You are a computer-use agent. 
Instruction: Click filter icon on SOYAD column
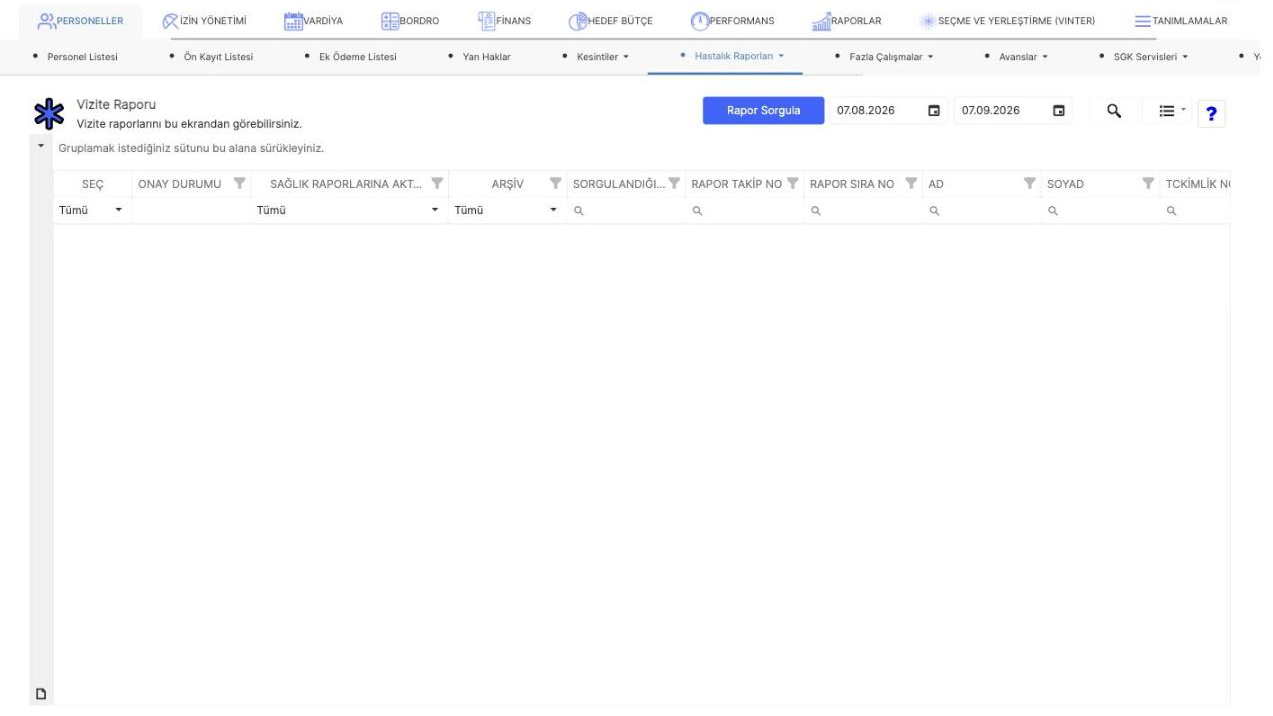(1148, 183)
